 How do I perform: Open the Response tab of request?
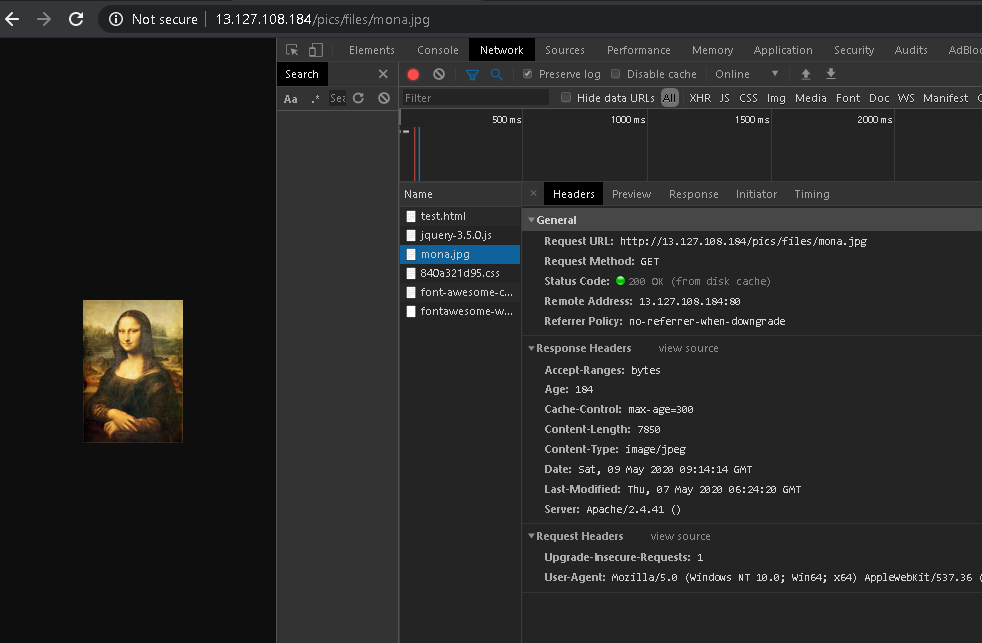[693, 194]
